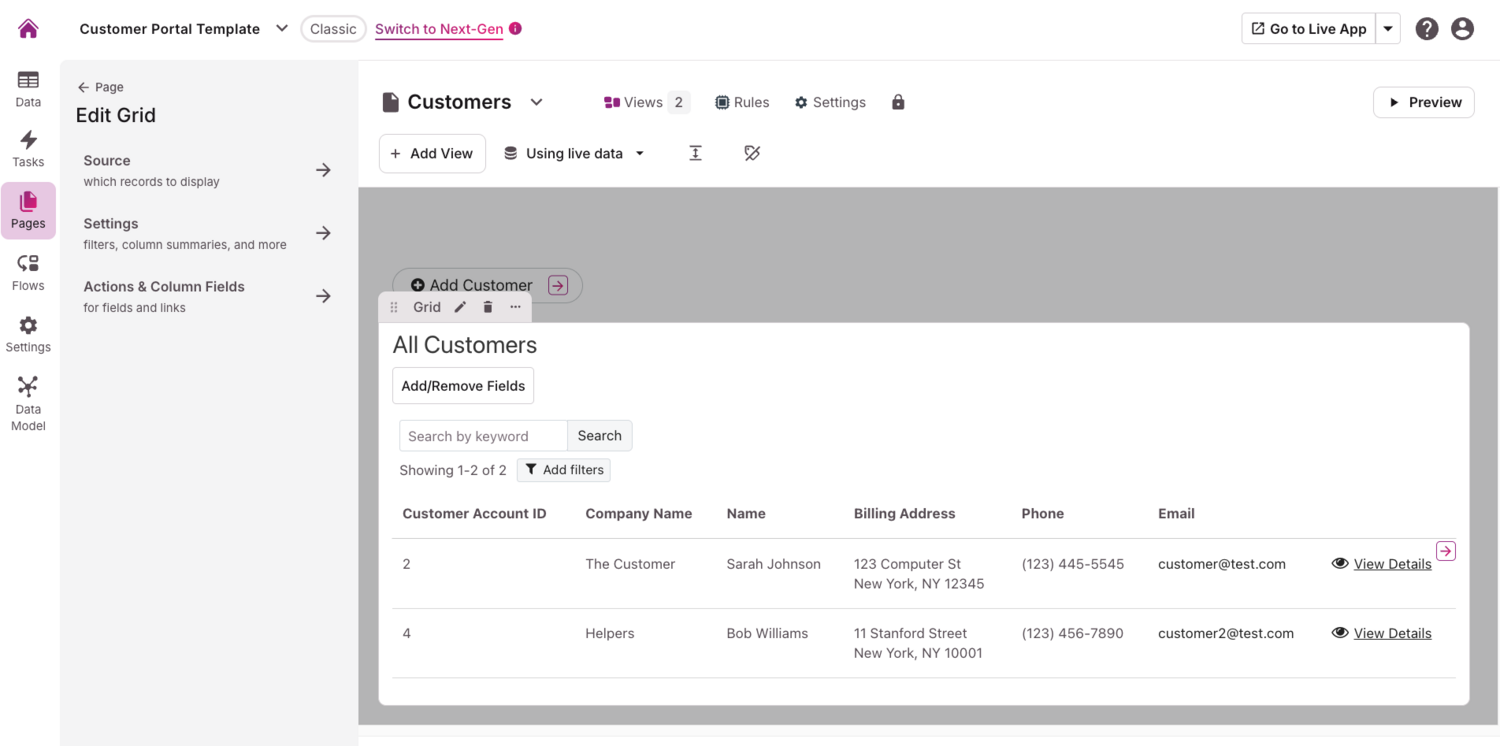The width and height of the screenshot is (1500, 746).
Task: Open Data Model in sidebar
Action: [x=28, y=402]
